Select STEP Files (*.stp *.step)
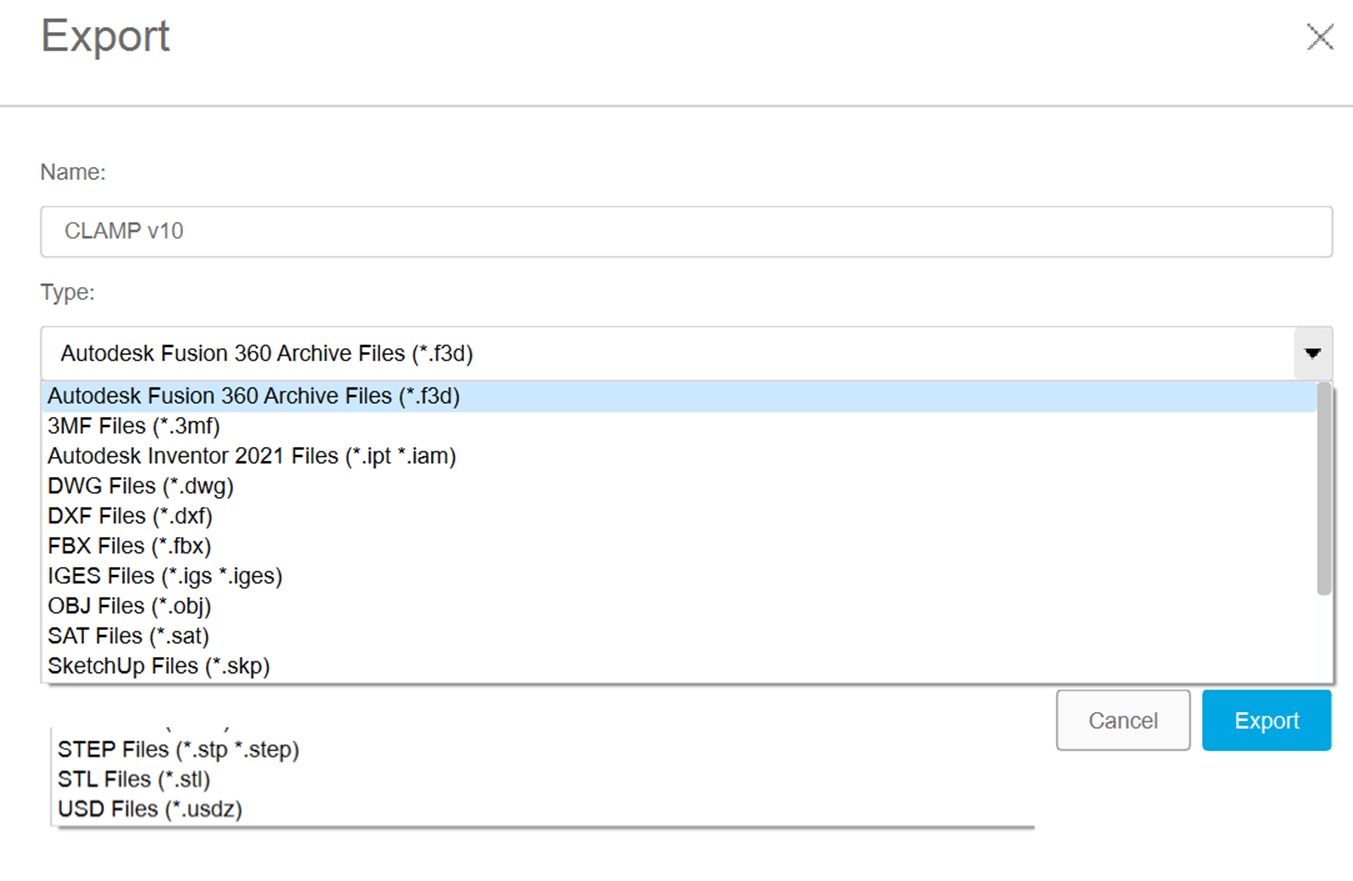This screenshot has width=1353, height=881. coord(179,749)
